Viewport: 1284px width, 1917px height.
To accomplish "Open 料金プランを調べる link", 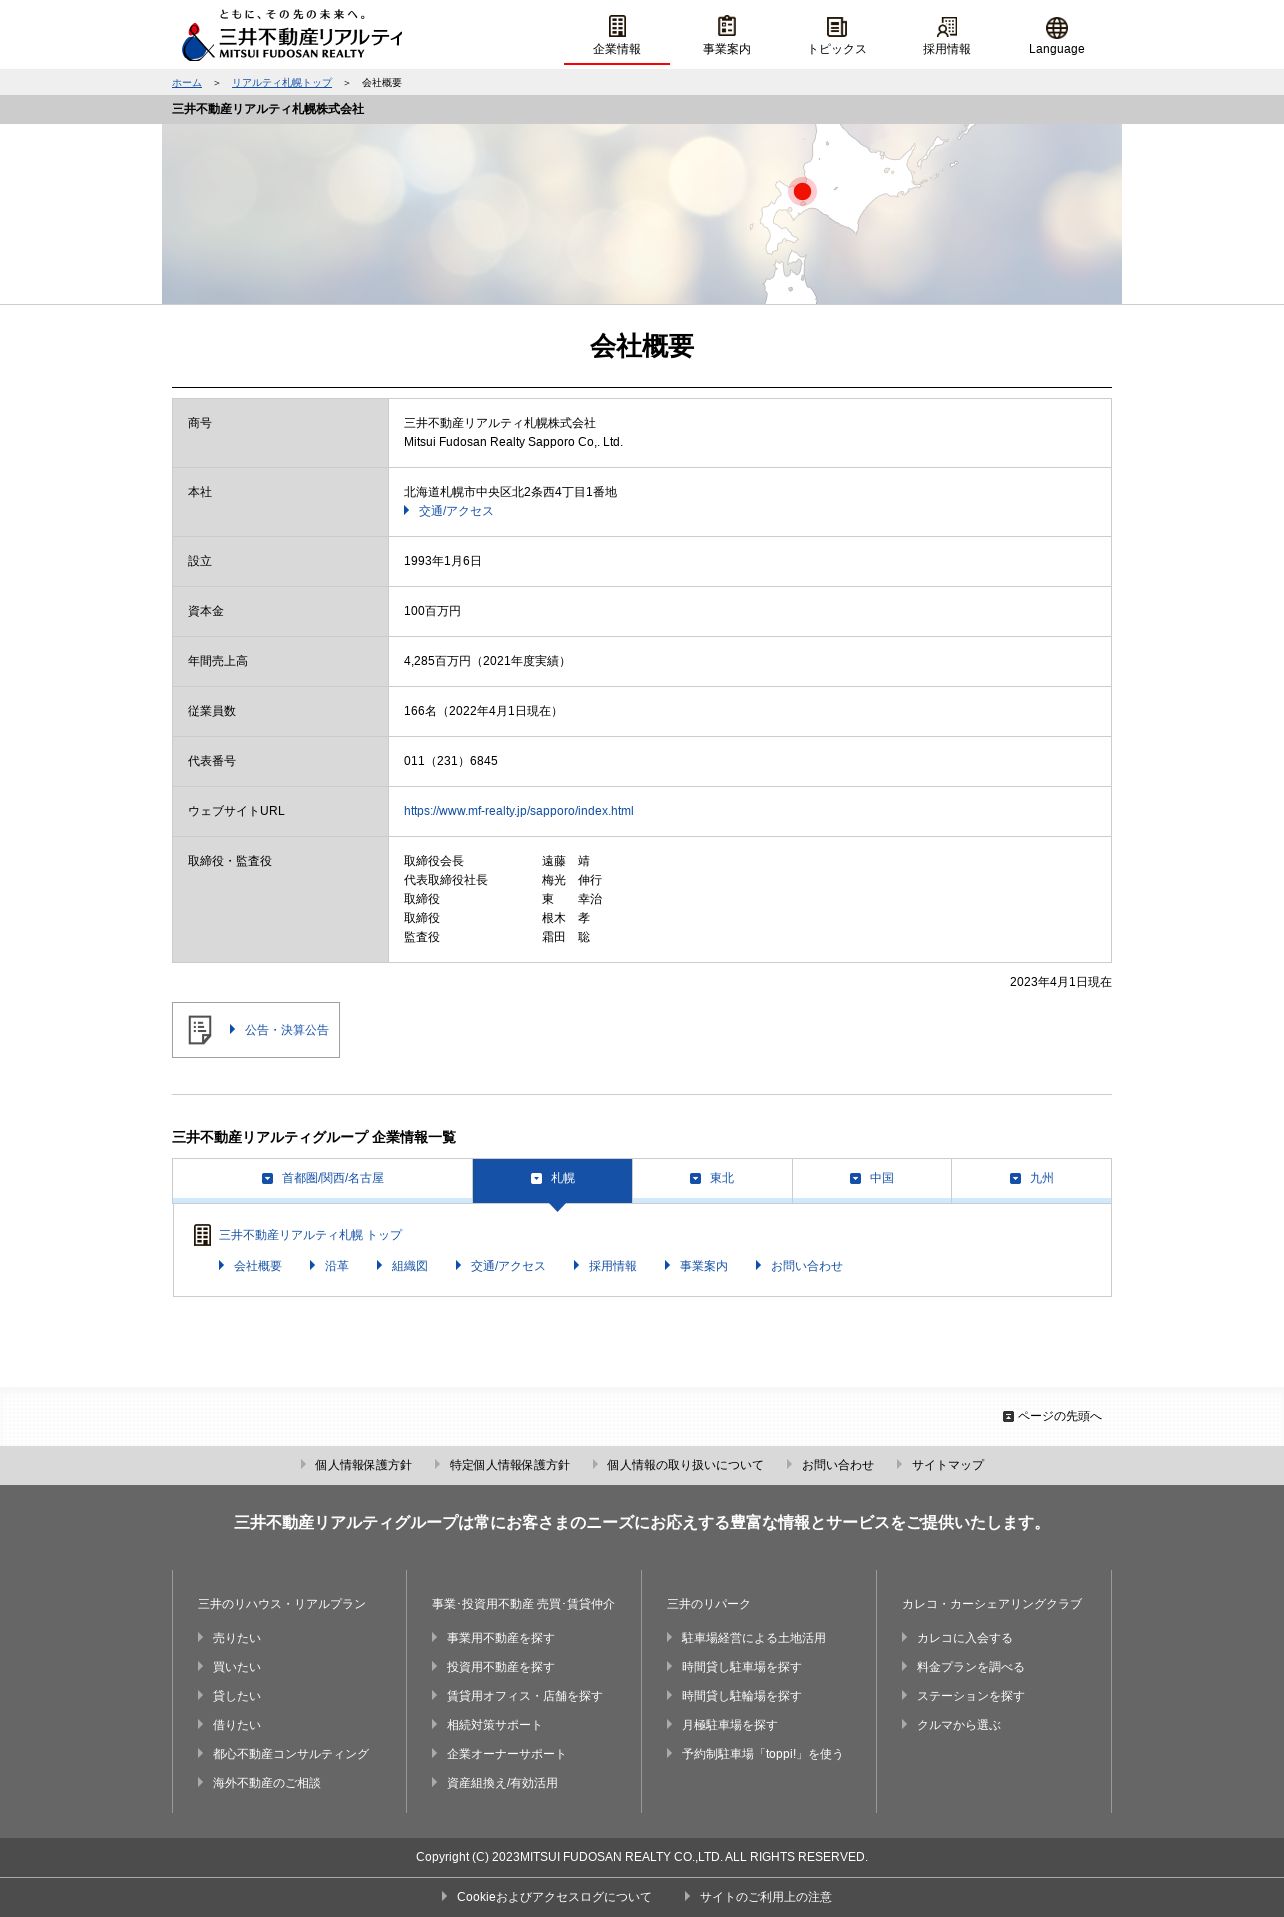I will point(970,1667).
